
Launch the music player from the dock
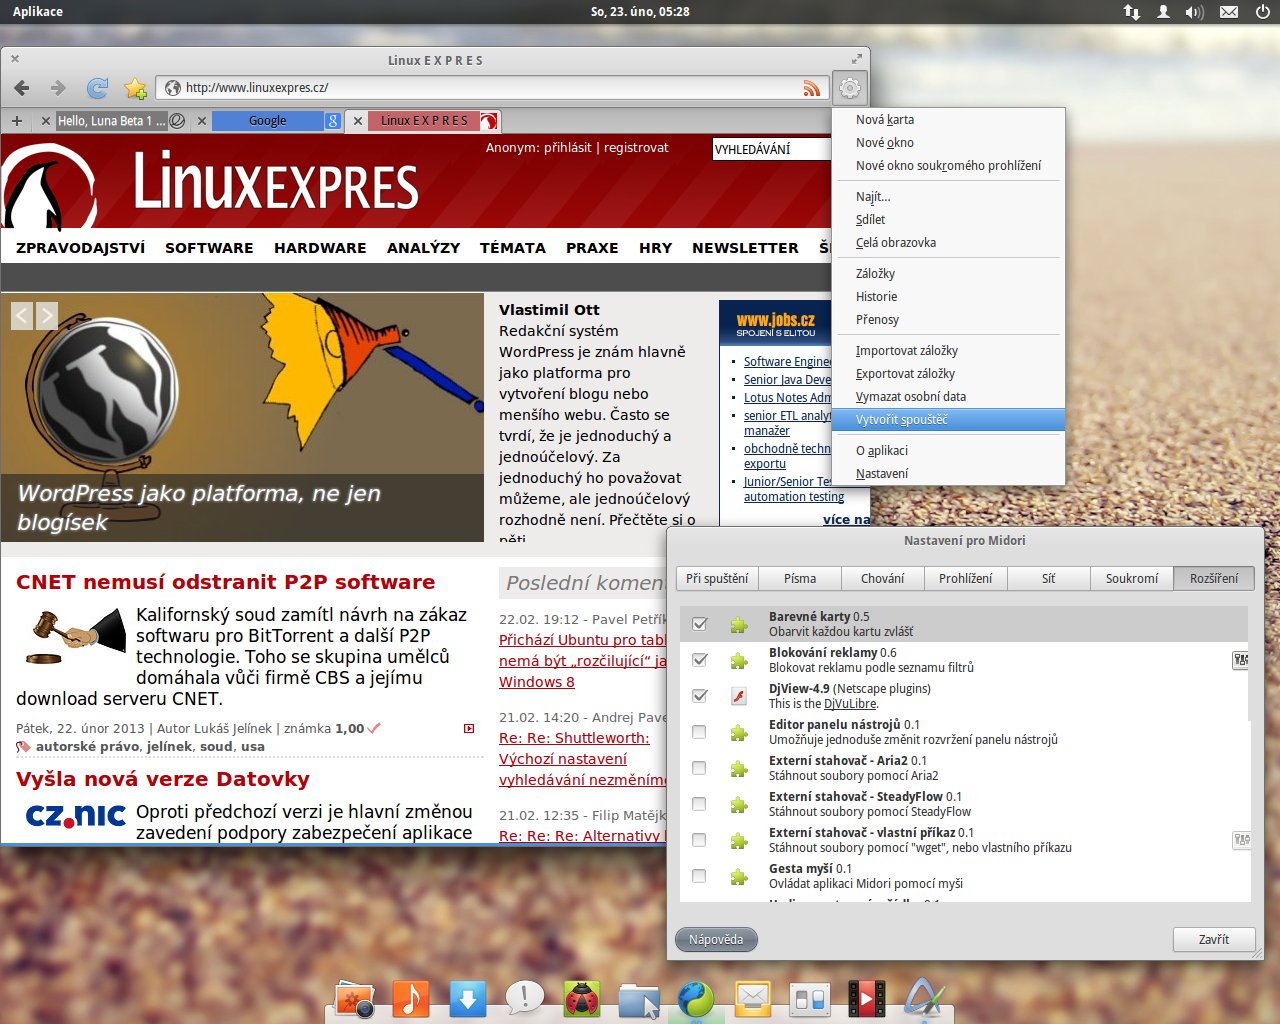(410, 998)
